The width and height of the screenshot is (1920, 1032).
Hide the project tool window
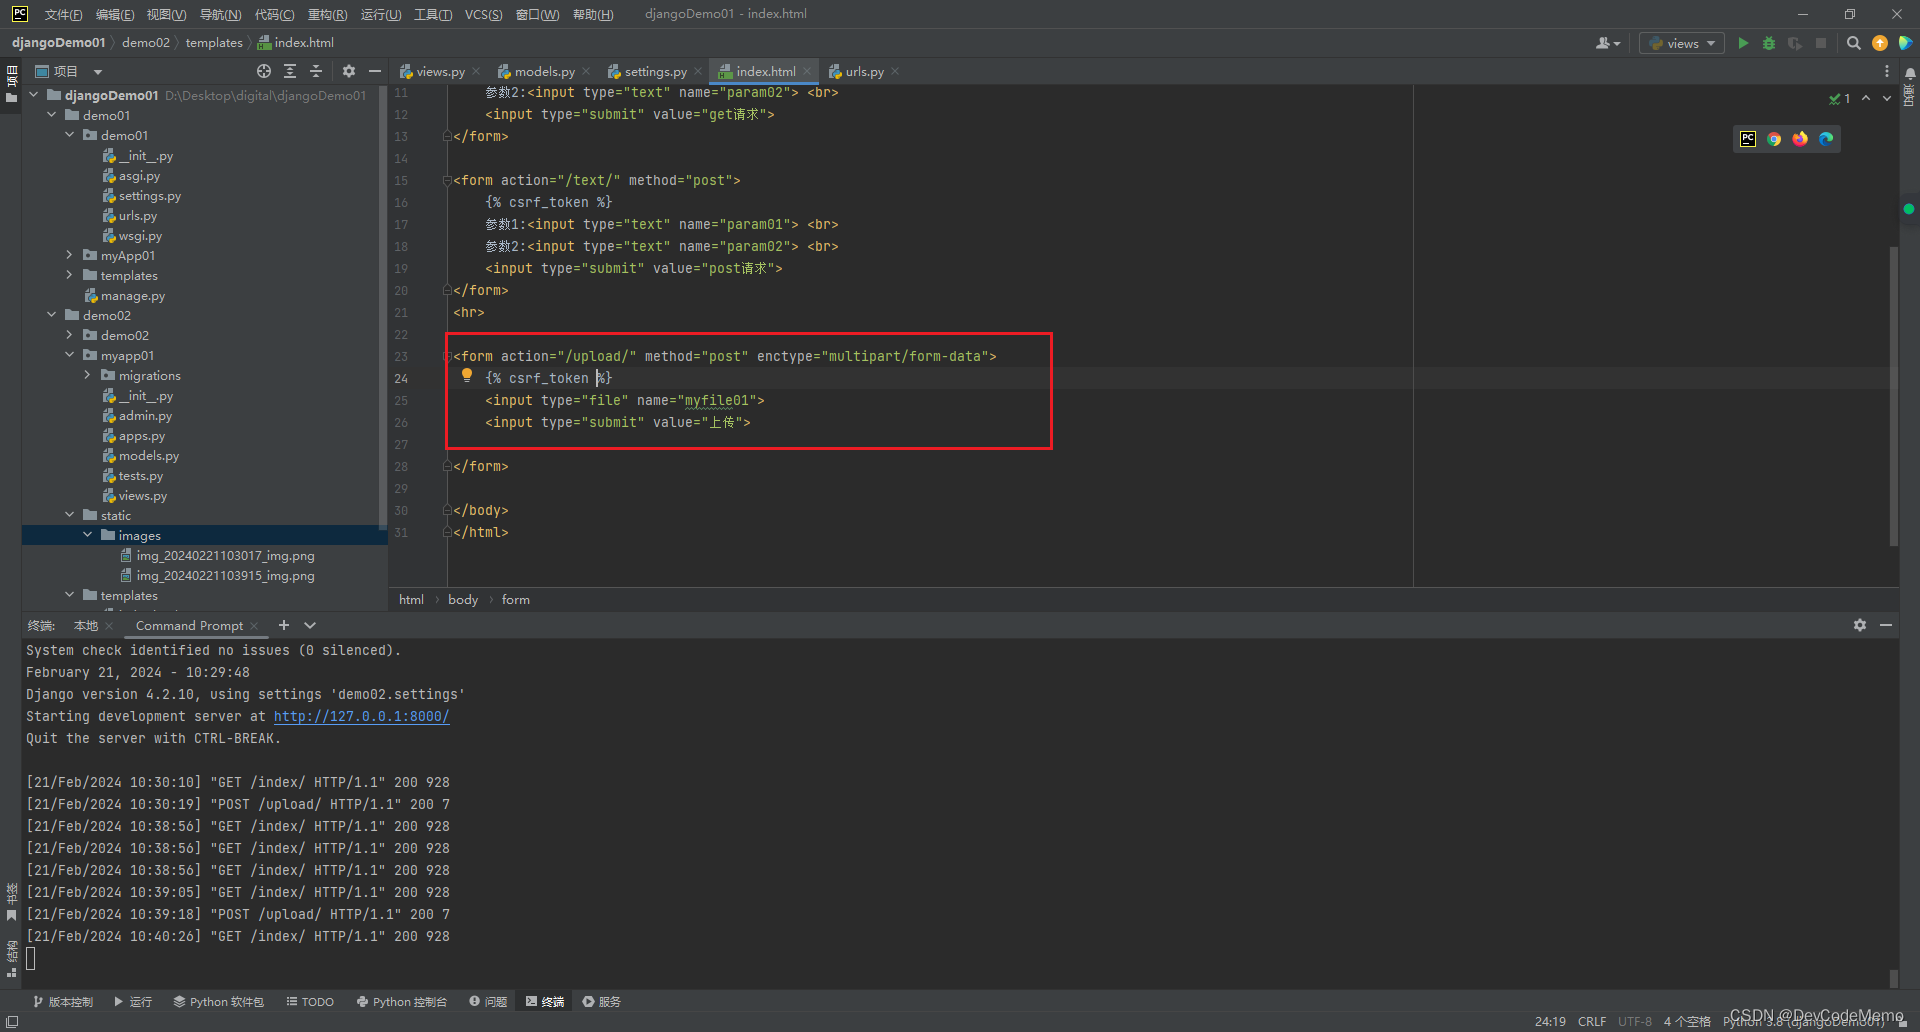click(x=375, y=71)
